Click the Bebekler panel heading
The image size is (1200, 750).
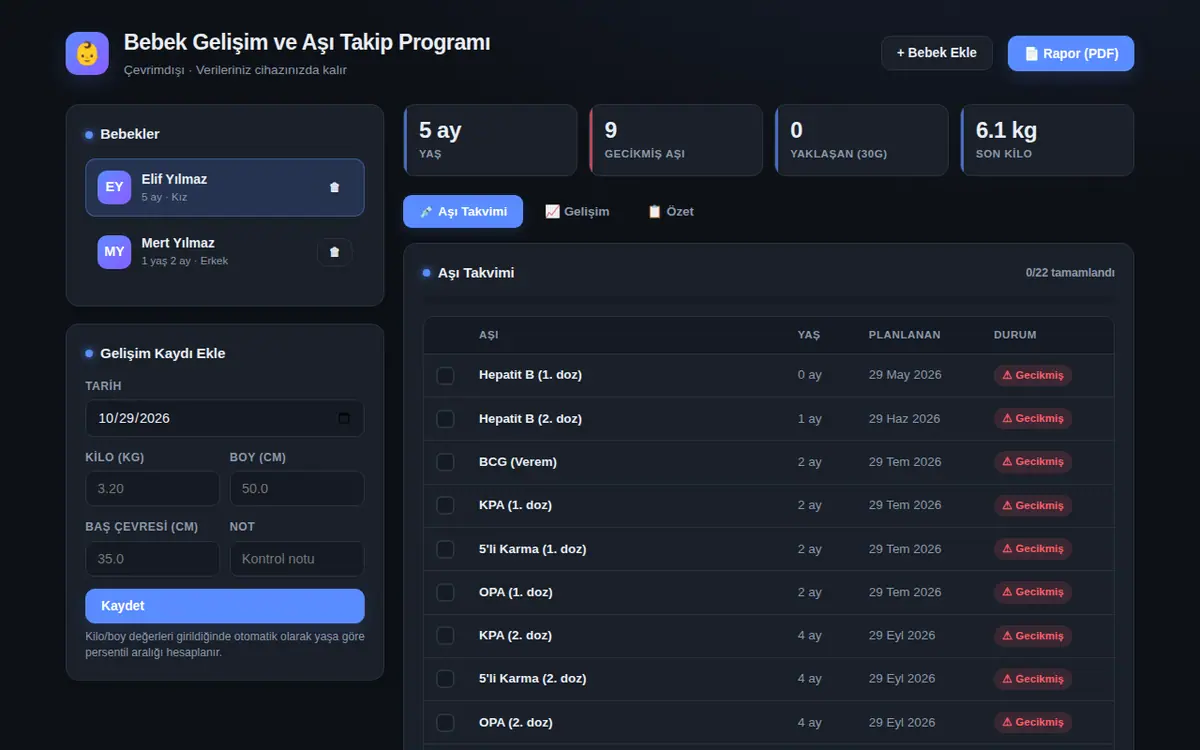pyautogui.click(x=130, y=134)
